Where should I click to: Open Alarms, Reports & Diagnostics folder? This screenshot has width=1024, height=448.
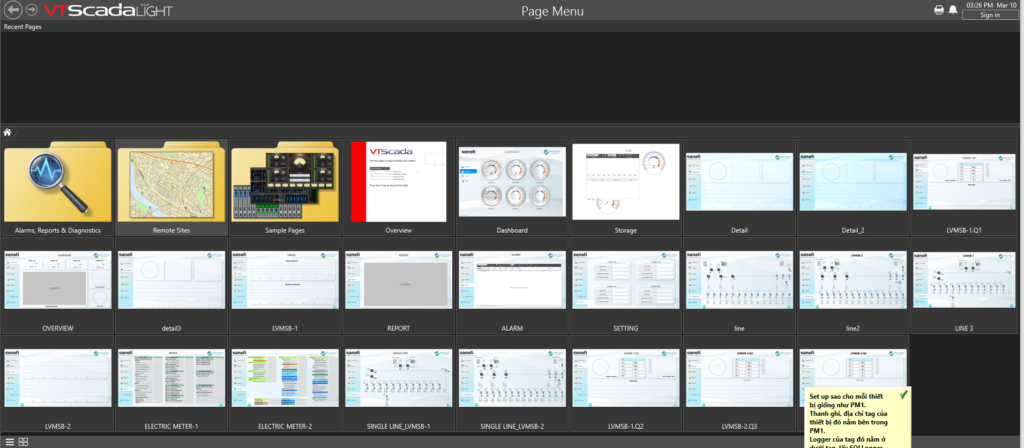tap(58, 186)
